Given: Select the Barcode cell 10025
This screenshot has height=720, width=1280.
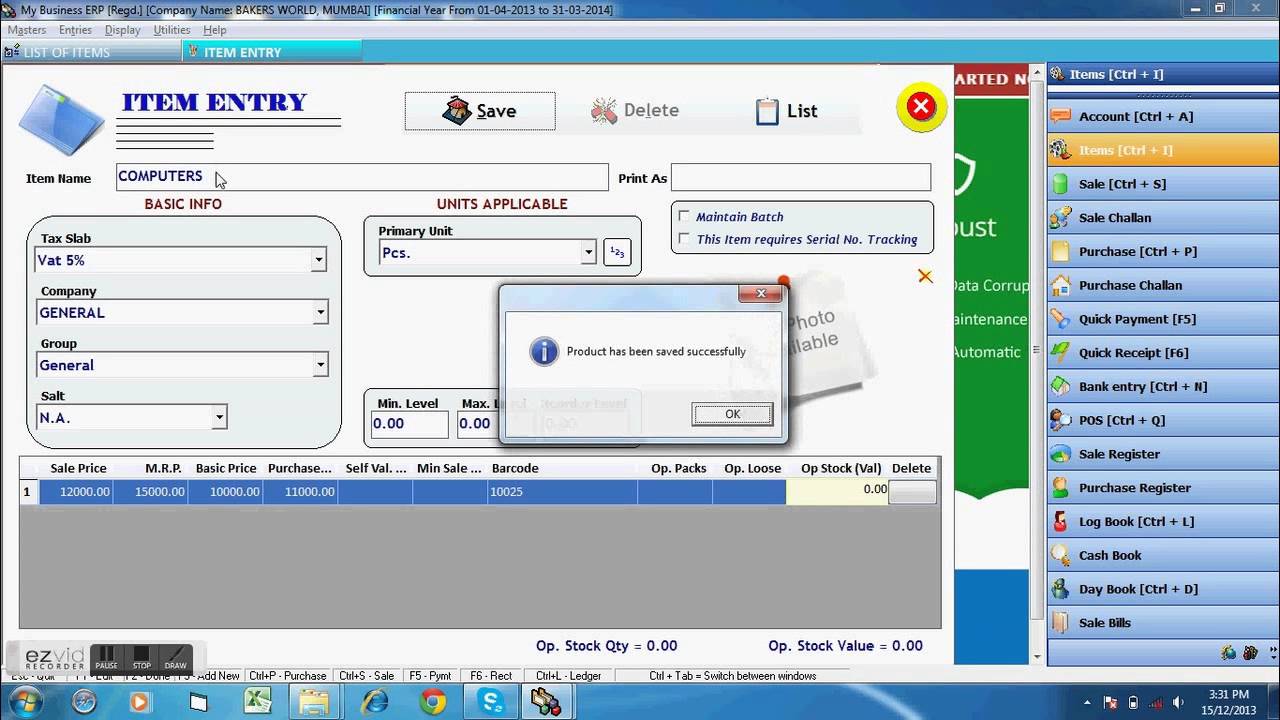Looking at the screenshot, I should [x=562, y=491].
